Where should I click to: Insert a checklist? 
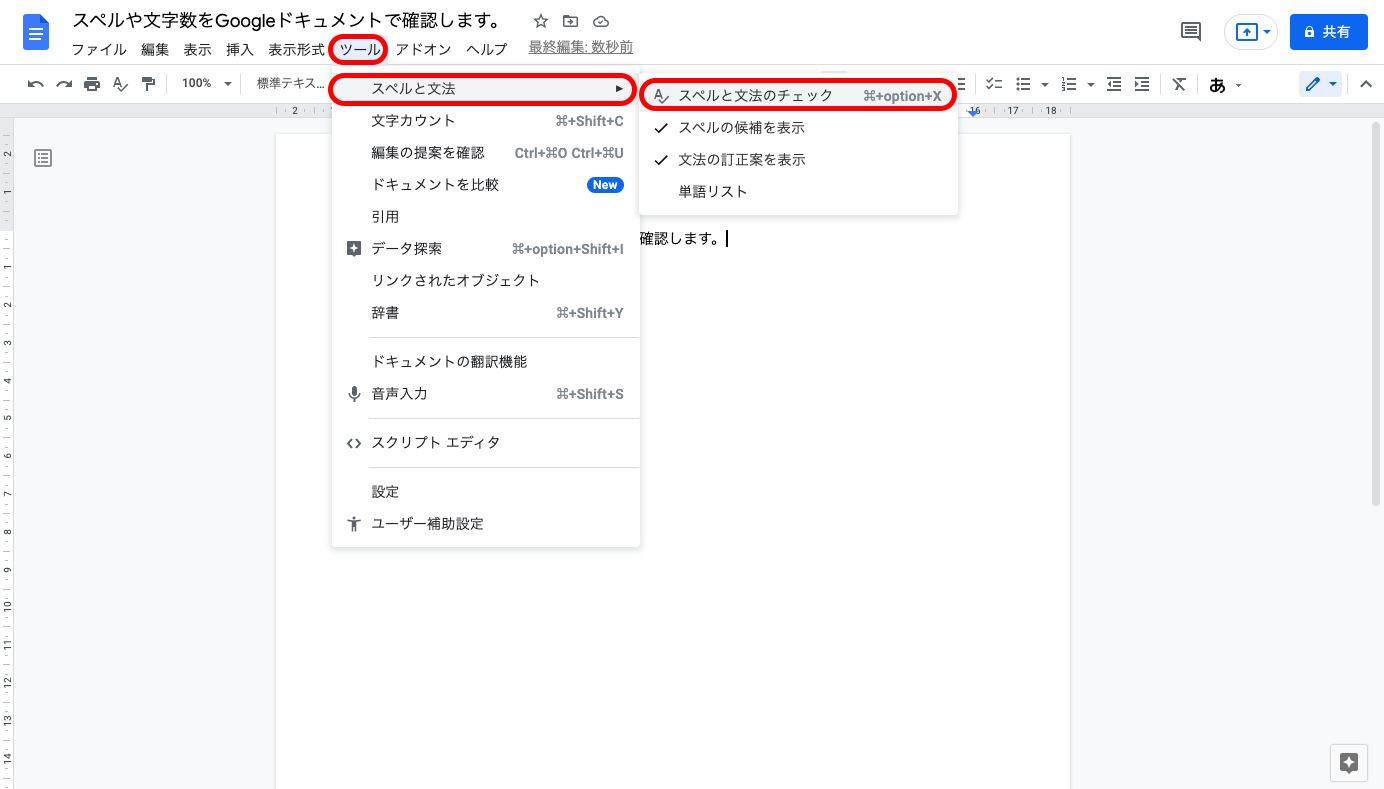[994, 84]
